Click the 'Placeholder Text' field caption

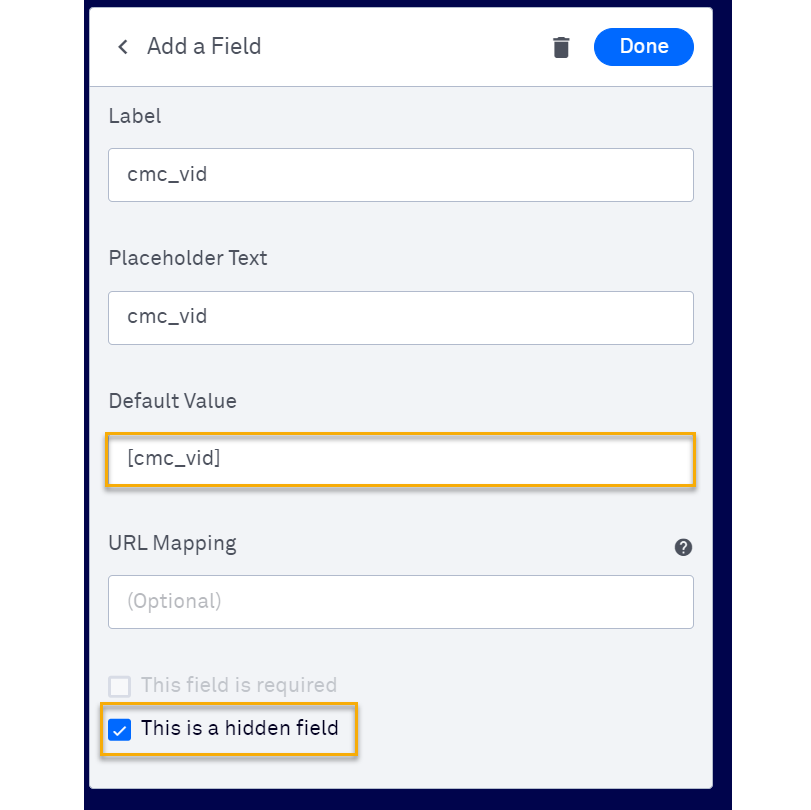point(188,258)
